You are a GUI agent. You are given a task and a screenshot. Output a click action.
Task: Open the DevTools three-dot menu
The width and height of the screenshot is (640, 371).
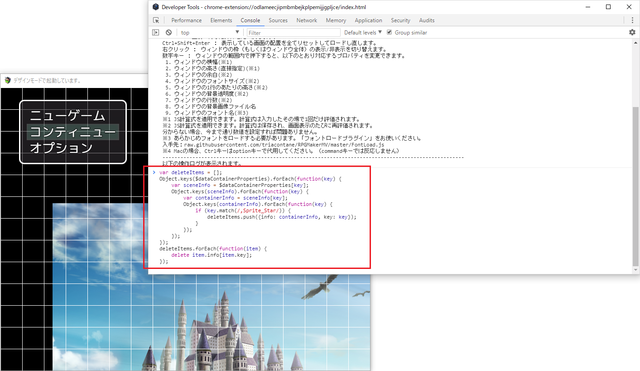[x=632, y=20]
